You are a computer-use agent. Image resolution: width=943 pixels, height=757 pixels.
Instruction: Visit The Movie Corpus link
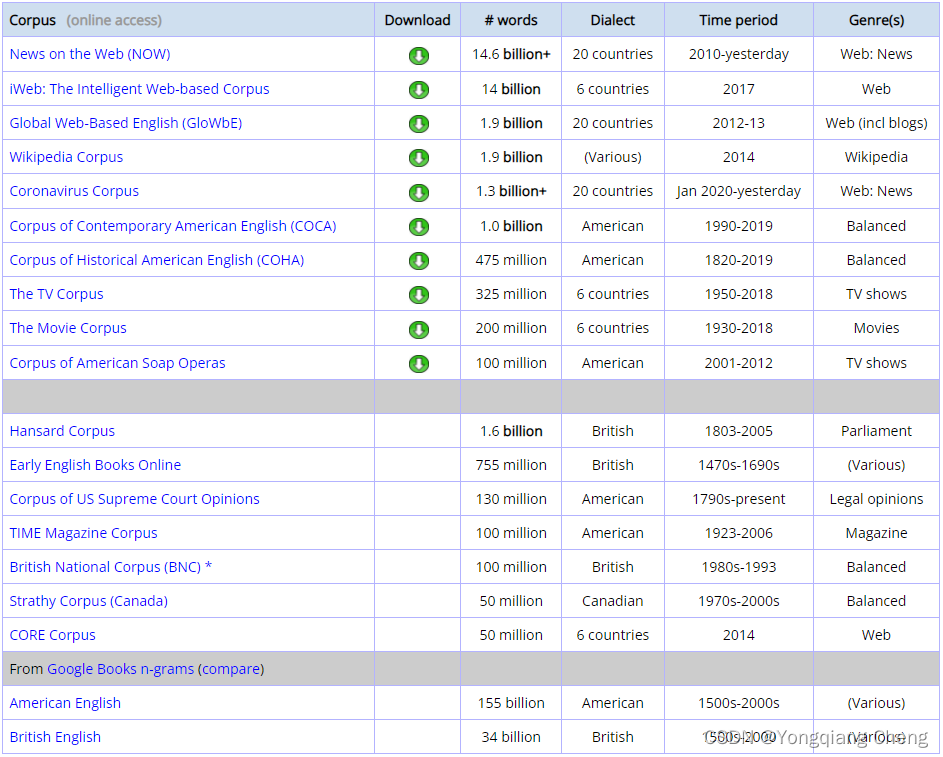(68, 328)
